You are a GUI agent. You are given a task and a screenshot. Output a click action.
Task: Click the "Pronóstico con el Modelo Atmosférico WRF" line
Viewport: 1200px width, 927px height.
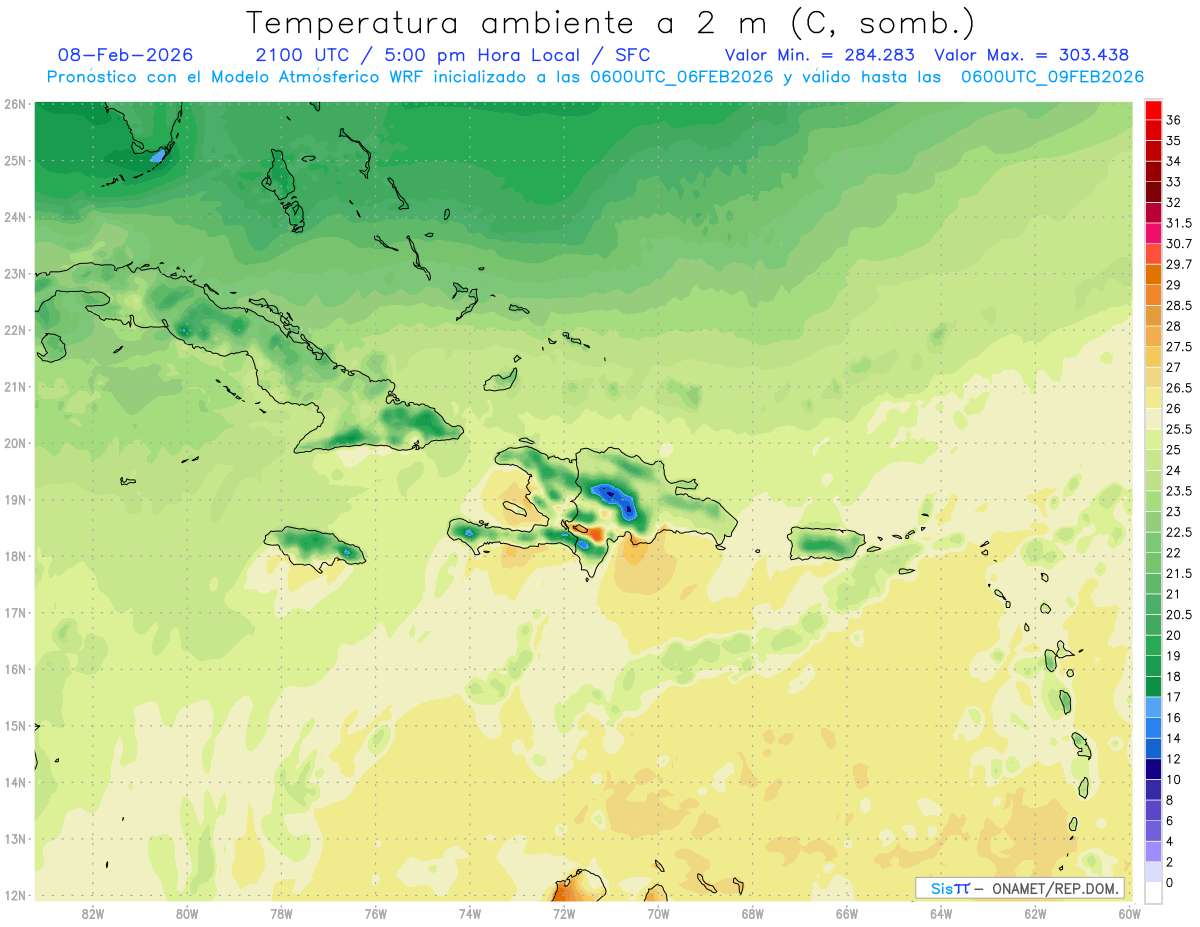(x=595, y=77)
